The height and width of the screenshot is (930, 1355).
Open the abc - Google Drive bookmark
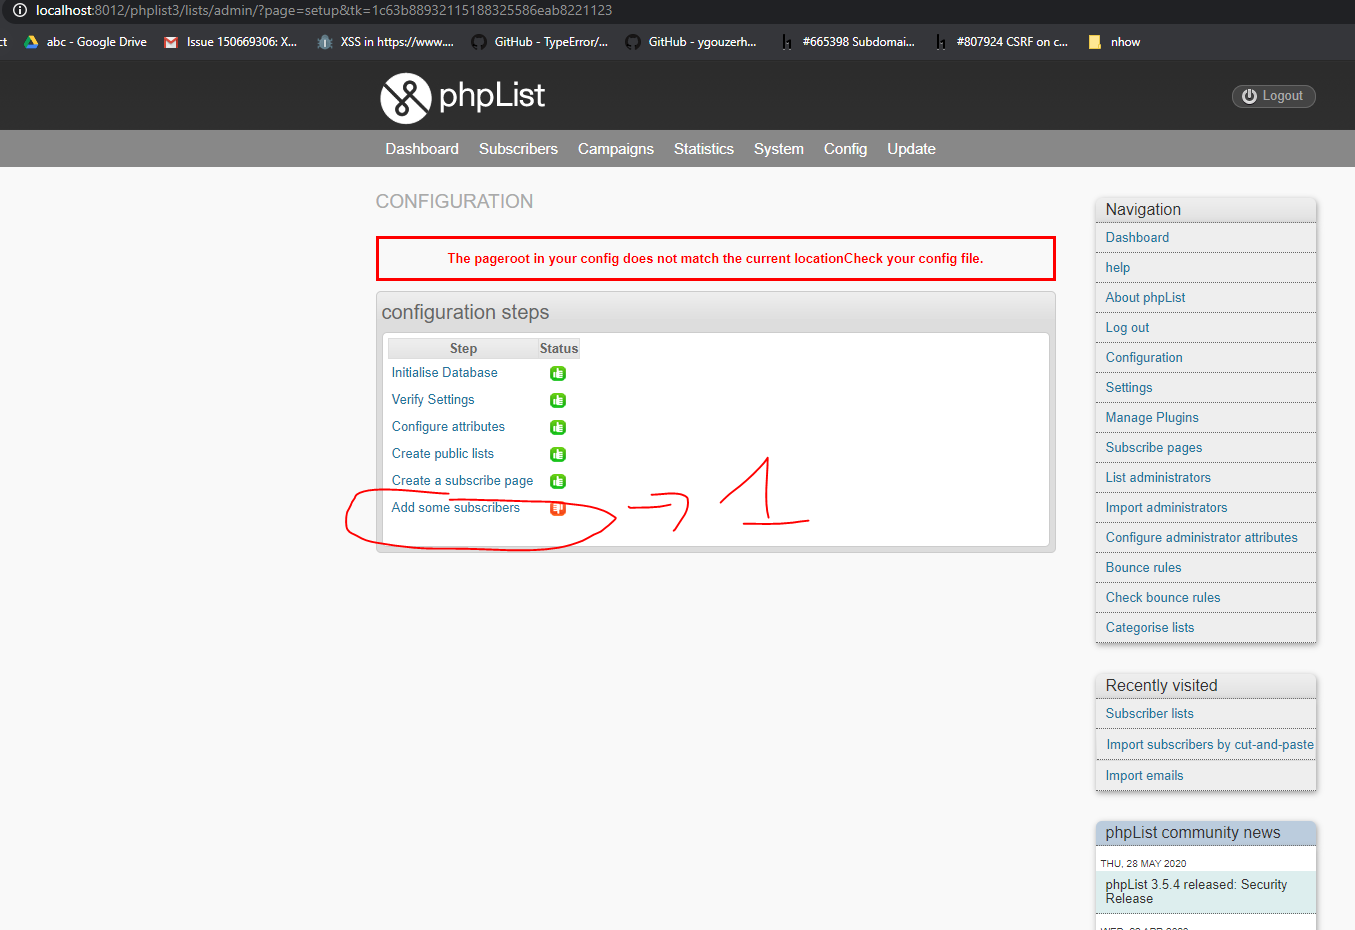pos(86,42)
